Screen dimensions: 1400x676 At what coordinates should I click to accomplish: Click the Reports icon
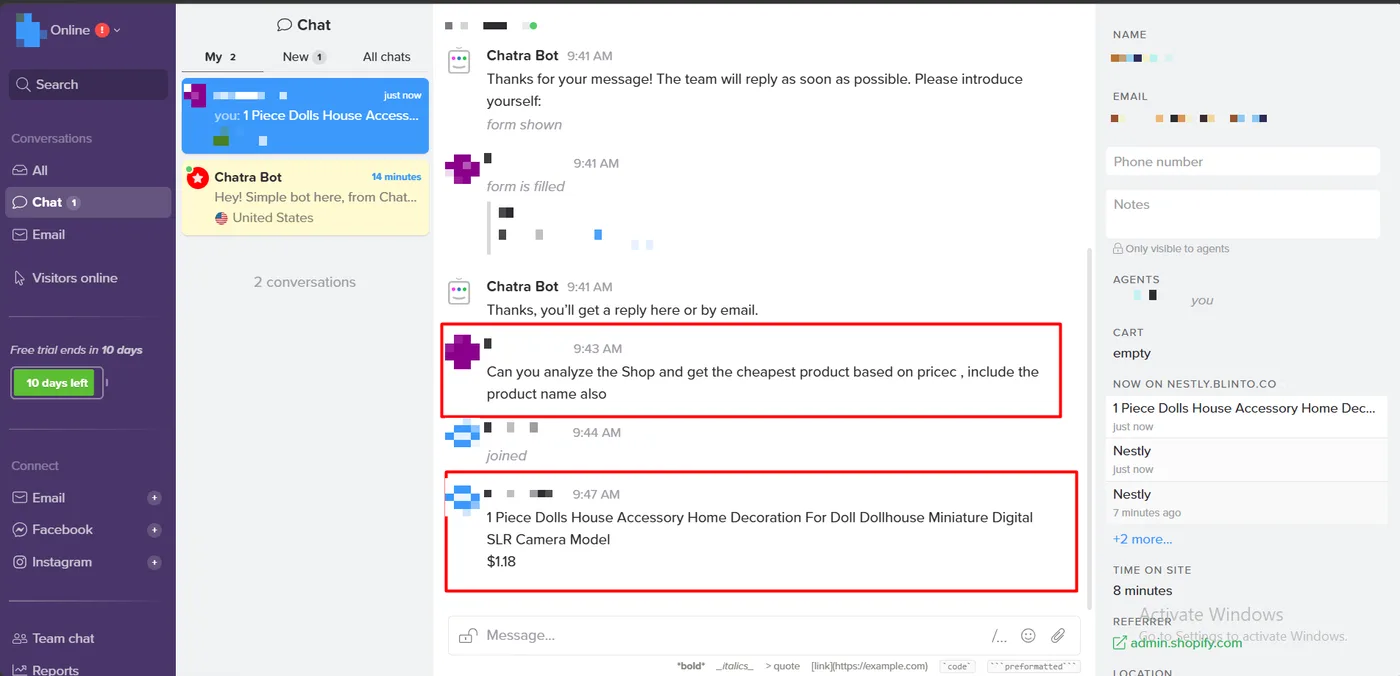pyautogui.click(x=20, y=670)
